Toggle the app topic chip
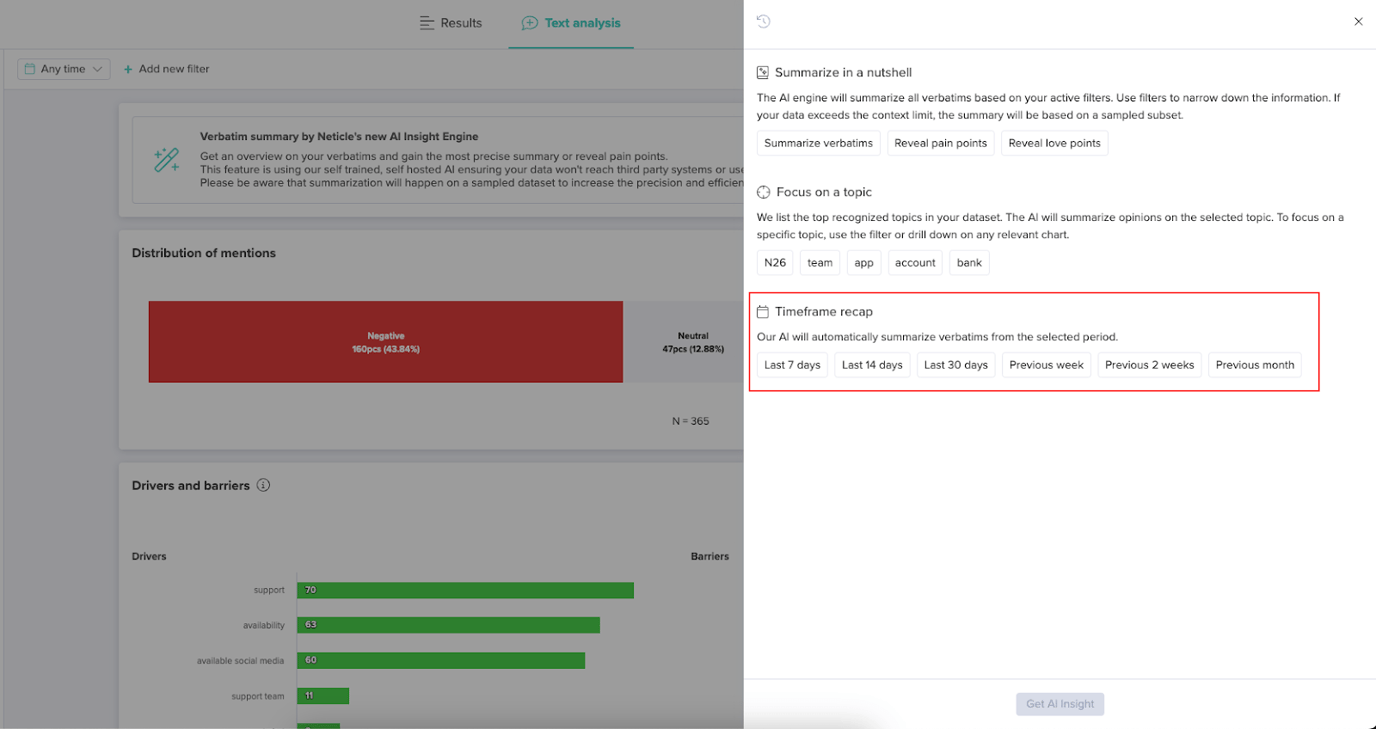 pyautogui.click(x=864, y=263)
